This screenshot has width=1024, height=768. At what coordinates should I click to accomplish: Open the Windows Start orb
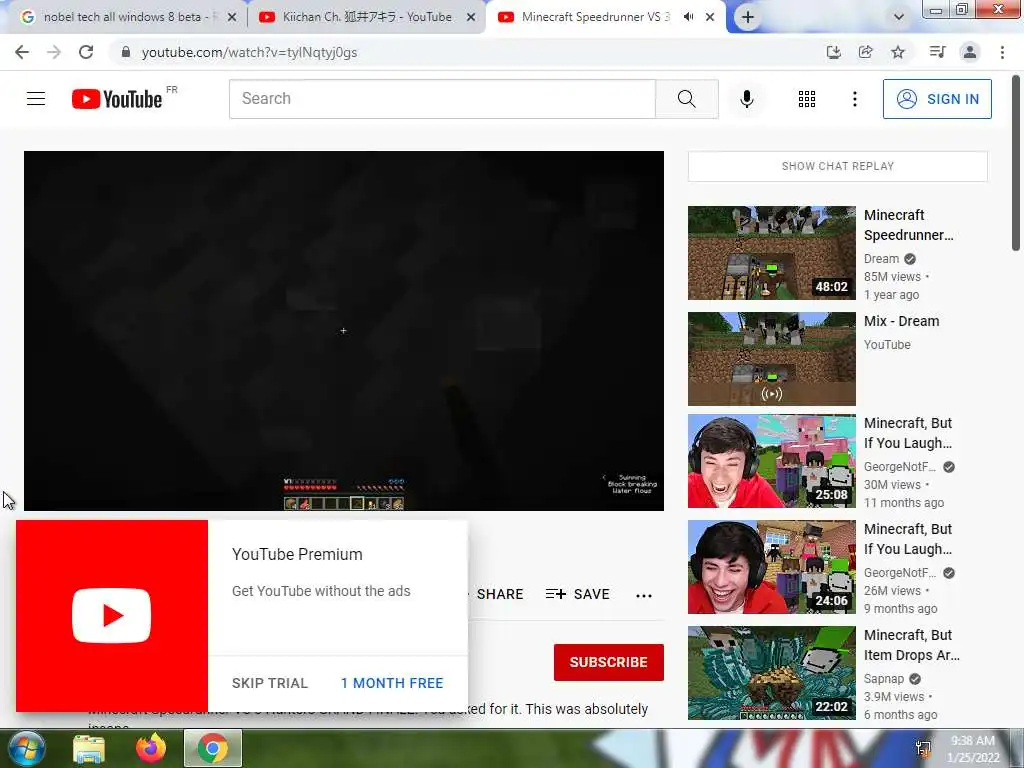(25, 748)
